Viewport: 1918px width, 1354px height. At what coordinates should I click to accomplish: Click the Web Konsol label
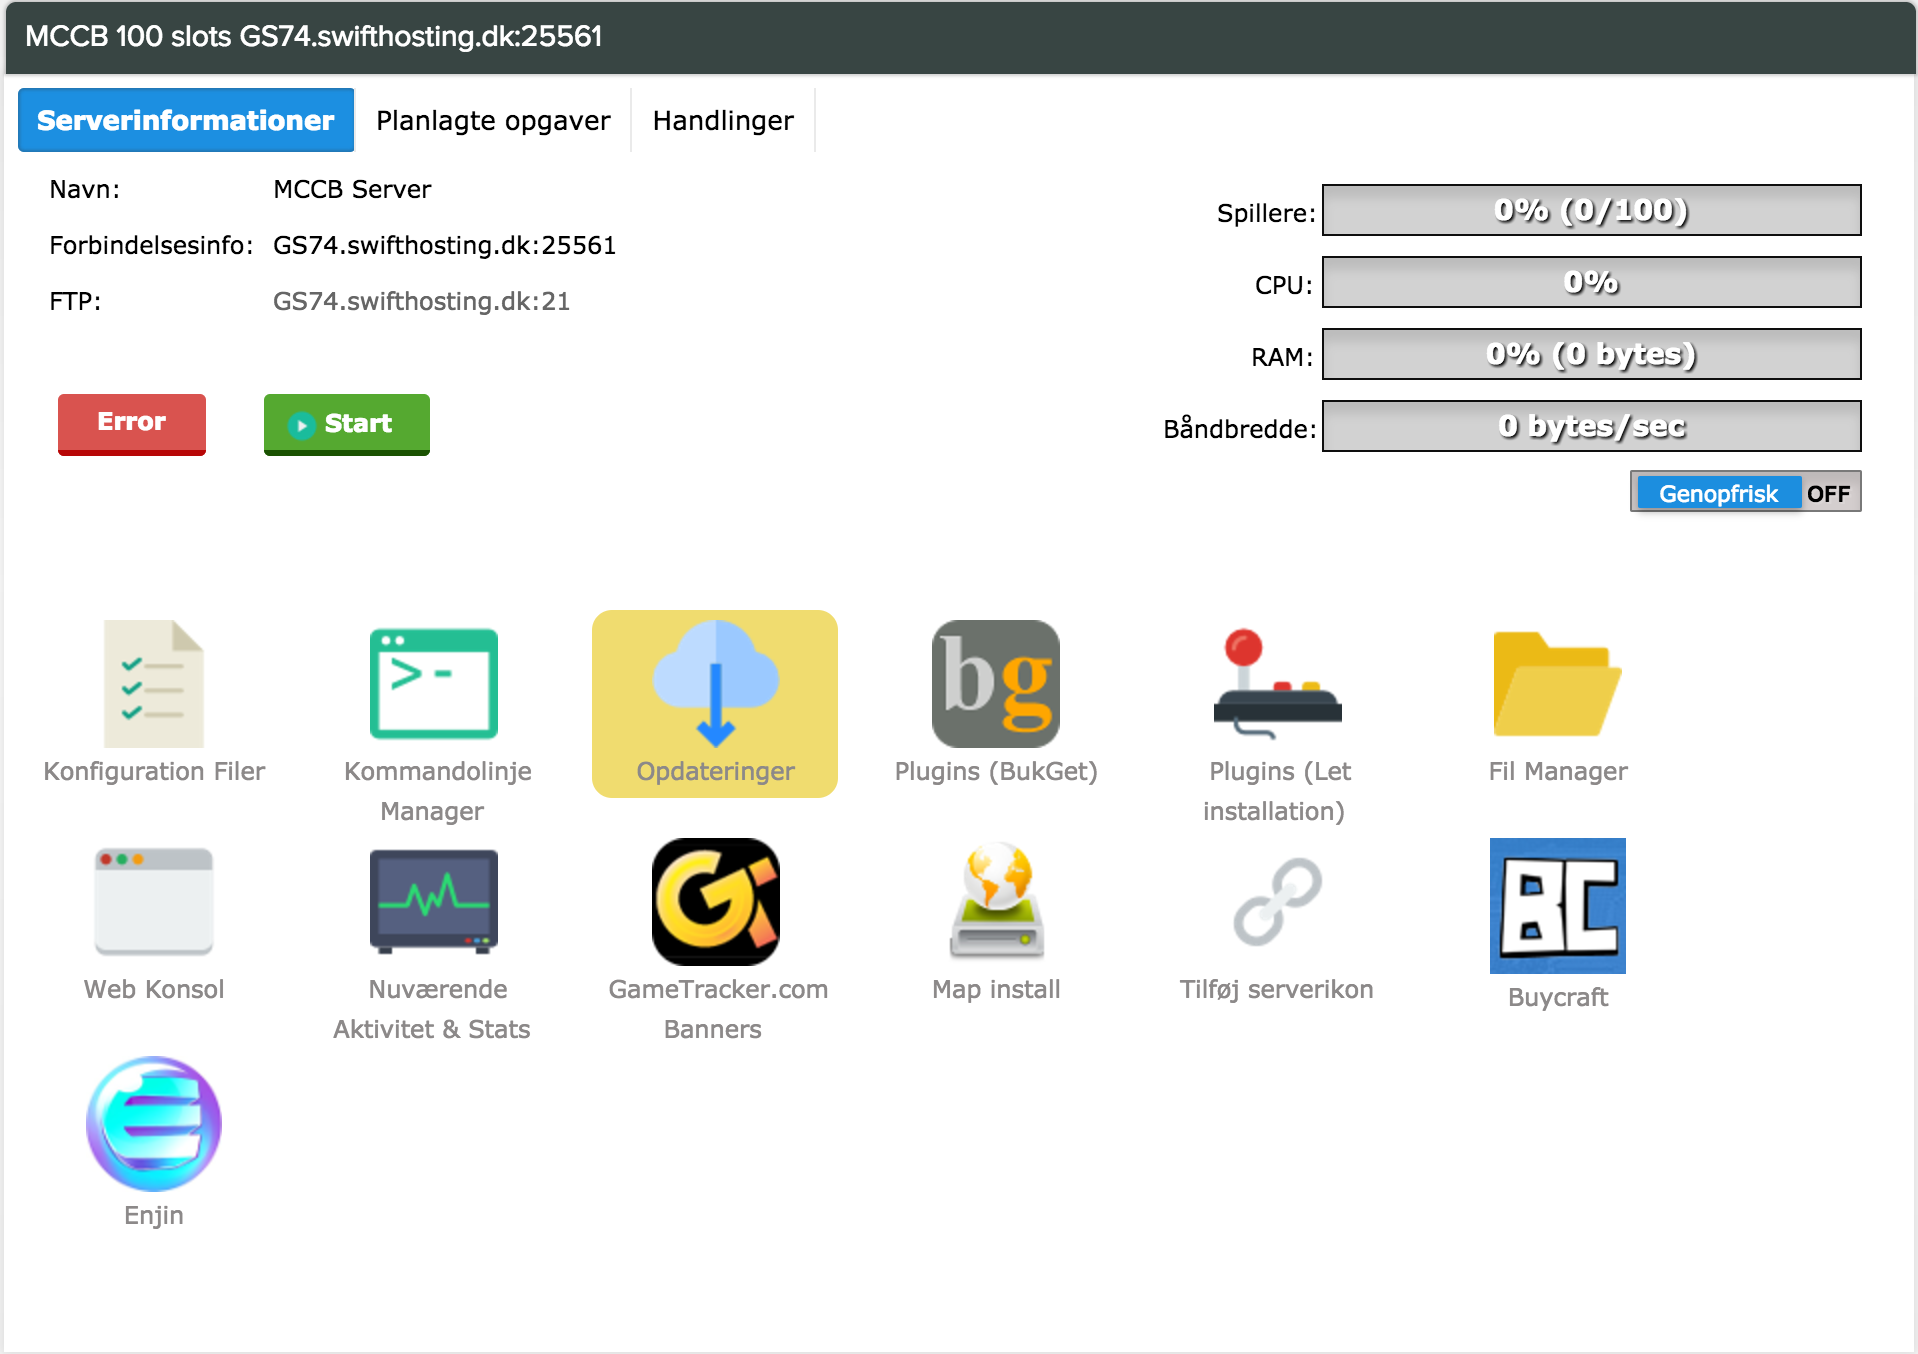[x=154, y=989]
